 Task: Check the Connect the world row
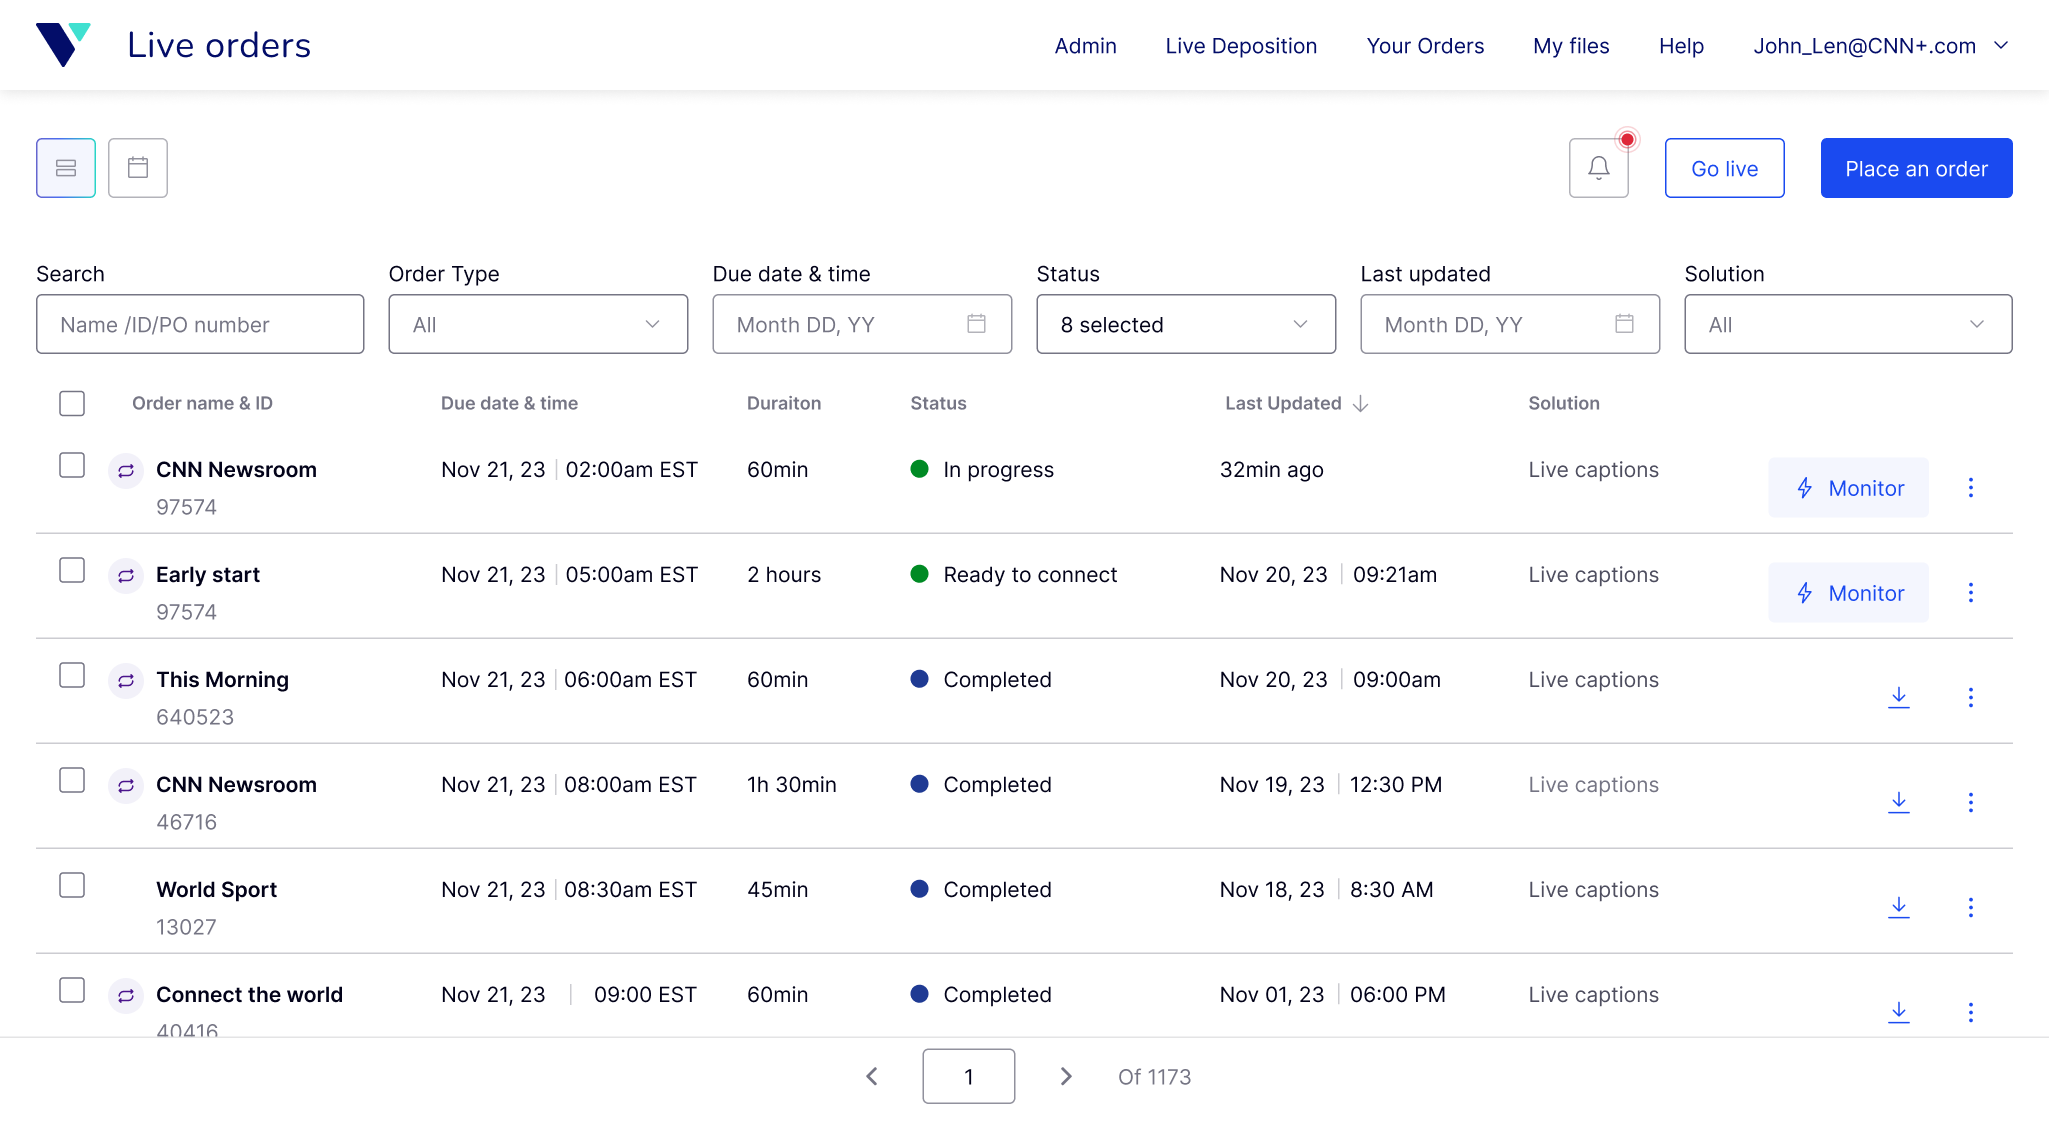[72, 990]
